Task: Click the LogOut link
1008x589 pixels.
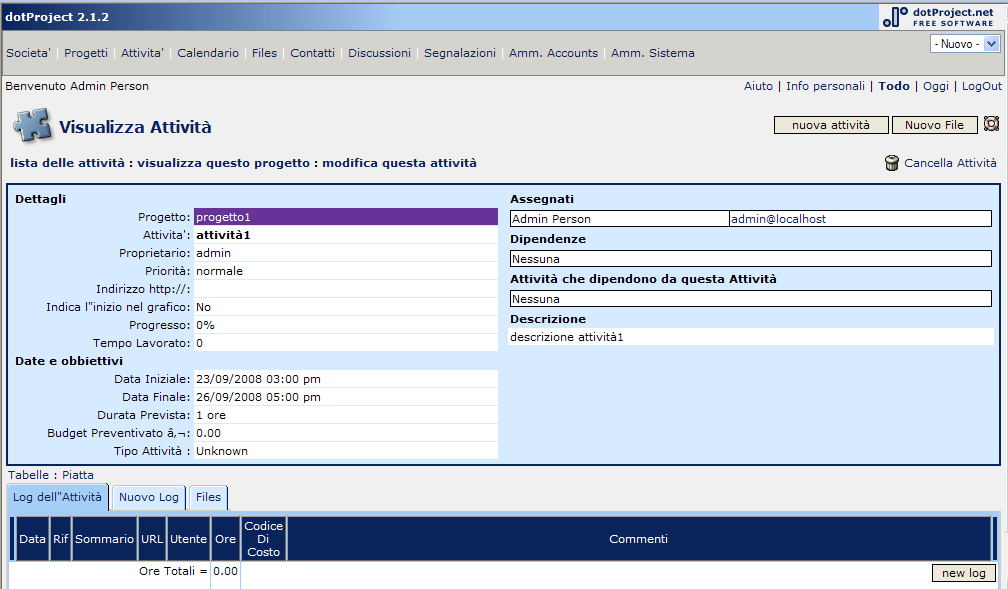Action: pyautogui.click(x=981, y=86)
